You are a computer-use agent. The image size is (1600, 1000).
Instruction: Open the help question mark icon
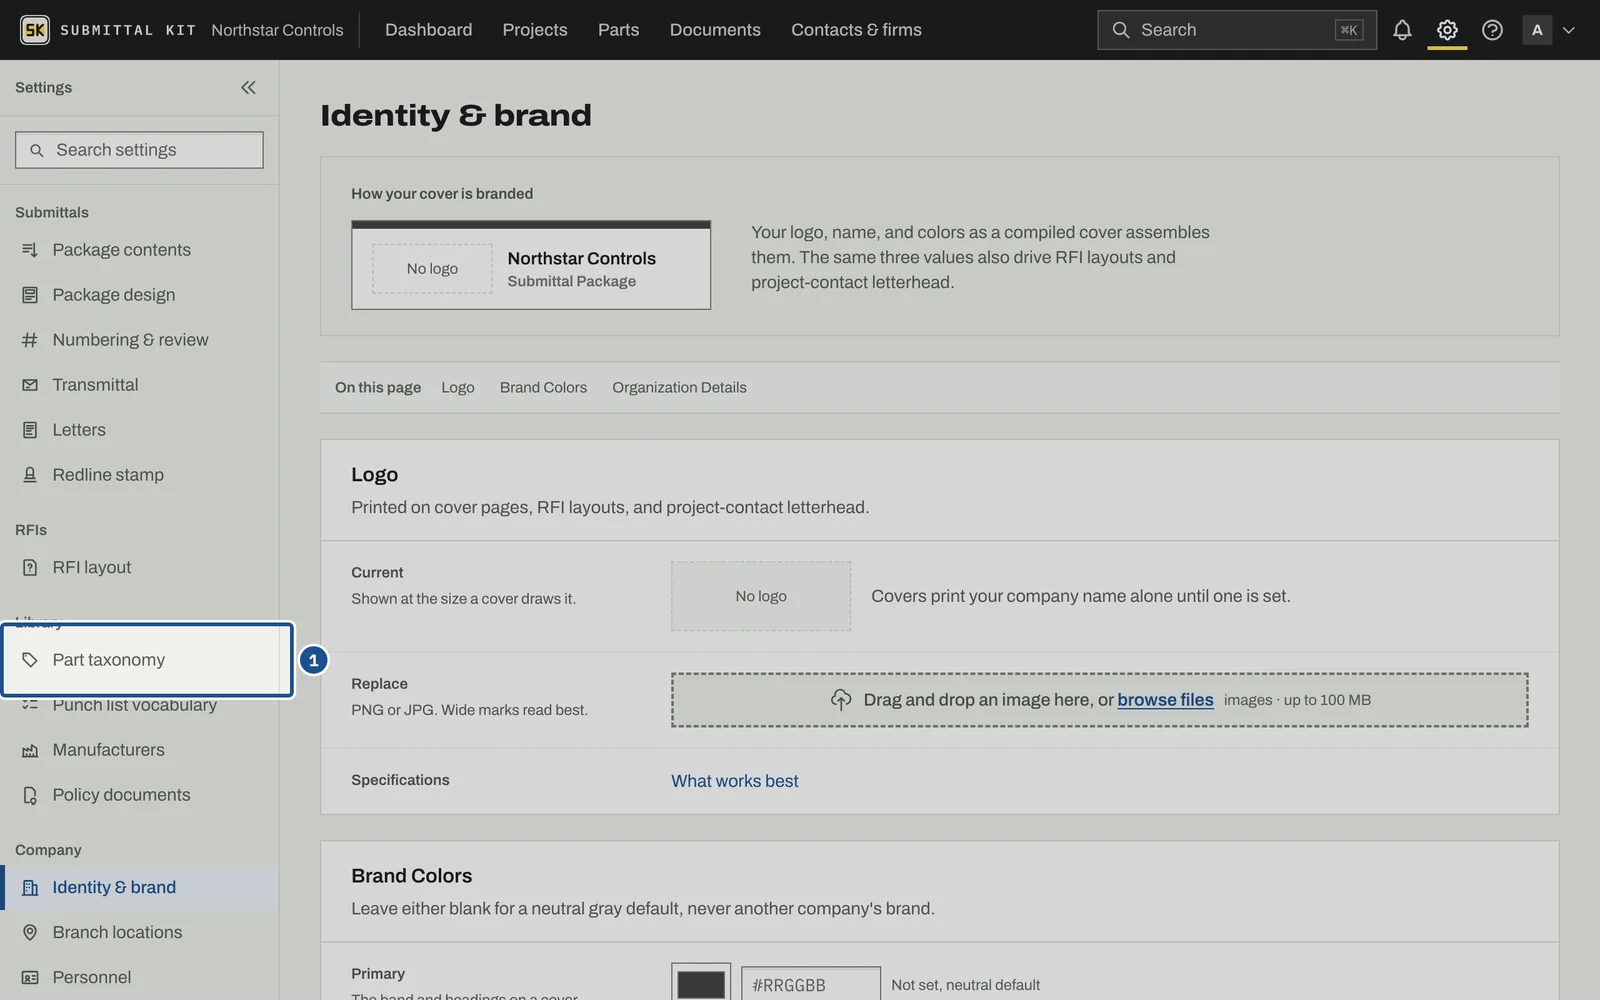point(1492,30)
